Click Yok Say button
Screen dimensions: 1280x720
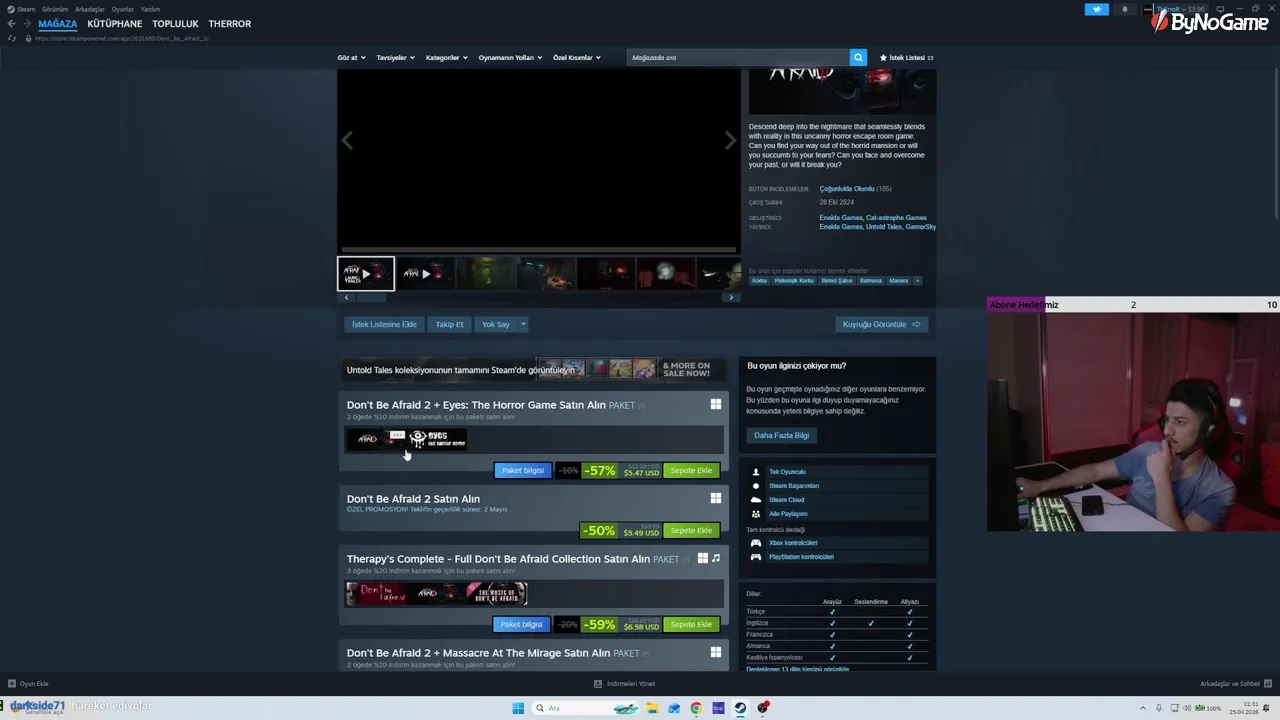tap(496, 324)
